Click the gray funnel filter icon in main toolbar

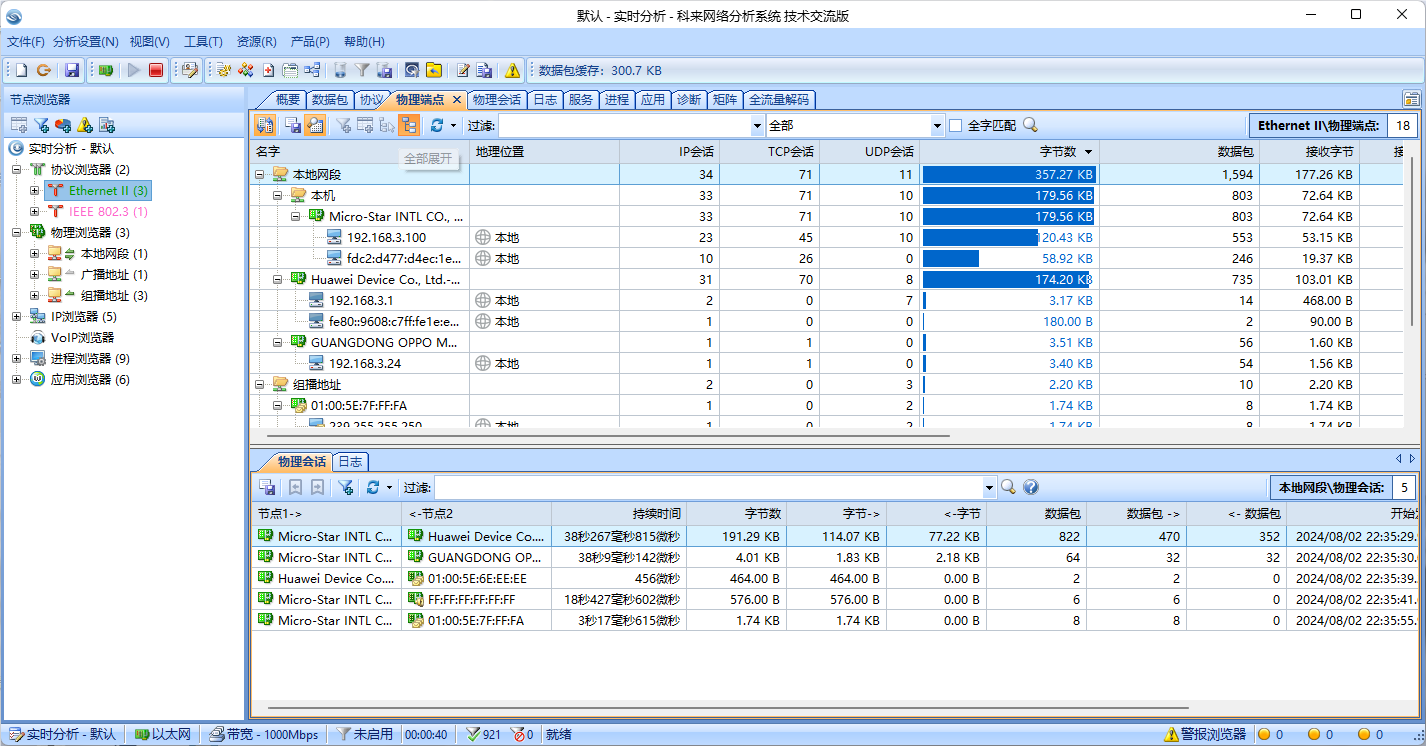point(362,70)
